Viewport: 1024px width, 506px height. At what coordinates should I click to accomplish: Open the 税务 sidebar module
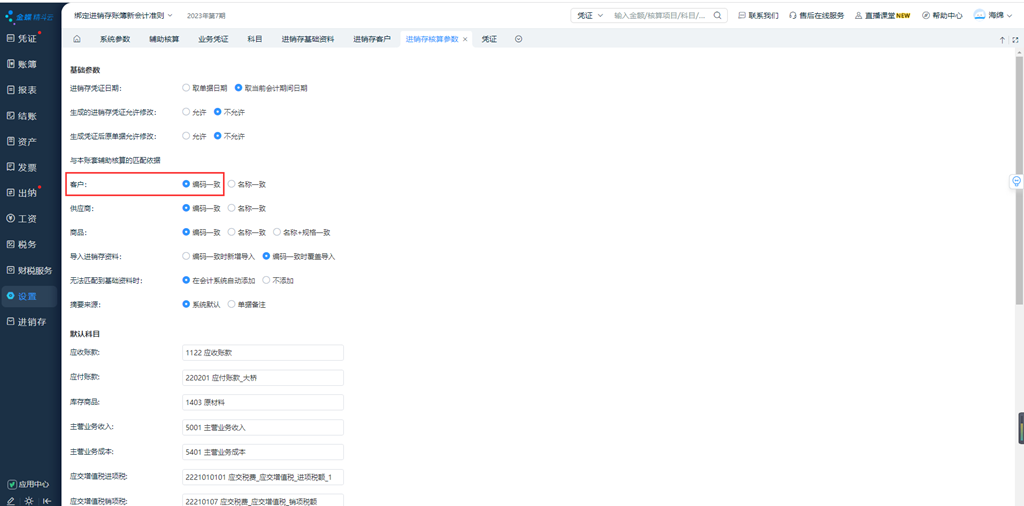pos(22,245)
